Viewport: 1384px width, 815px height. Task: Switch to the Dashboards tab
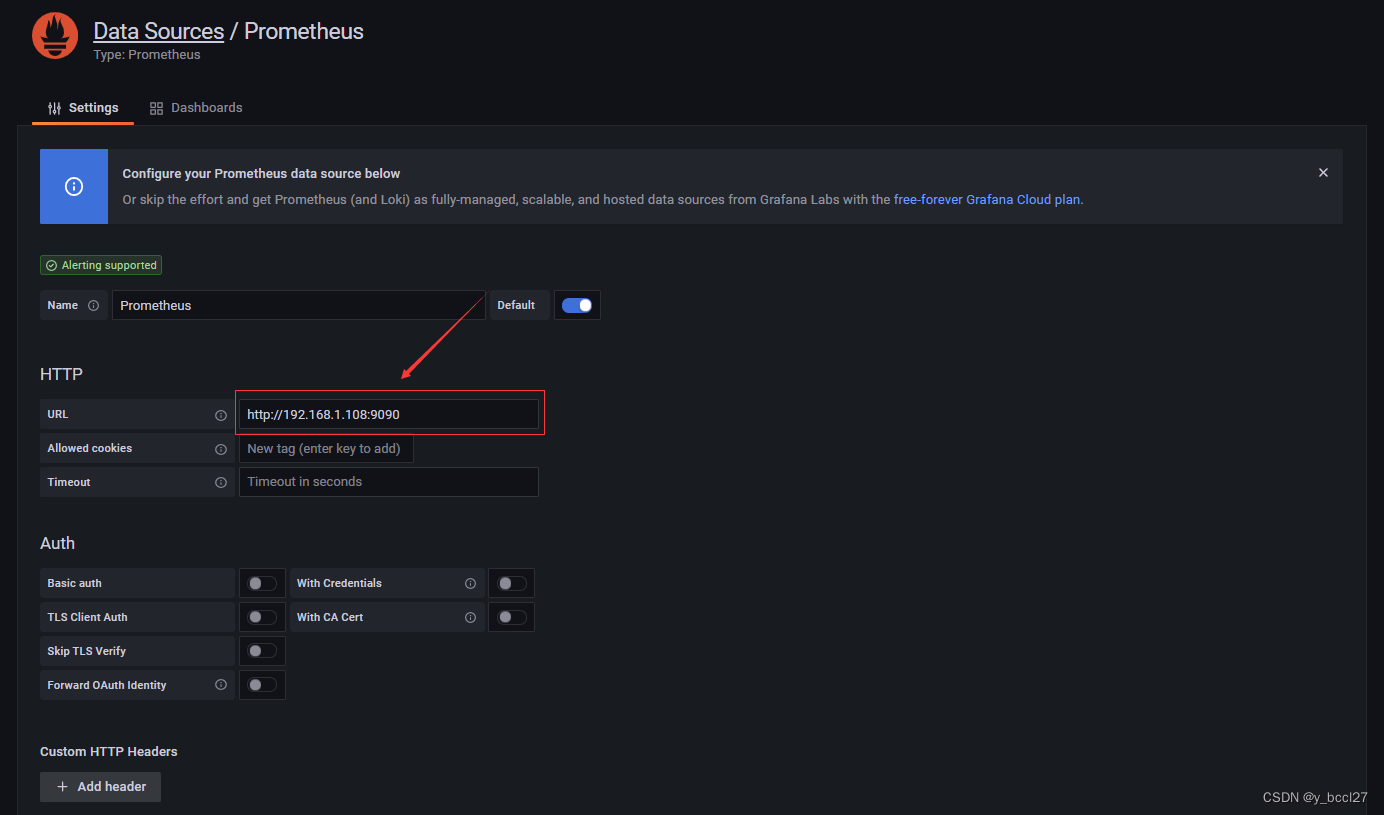coord(196,108)
